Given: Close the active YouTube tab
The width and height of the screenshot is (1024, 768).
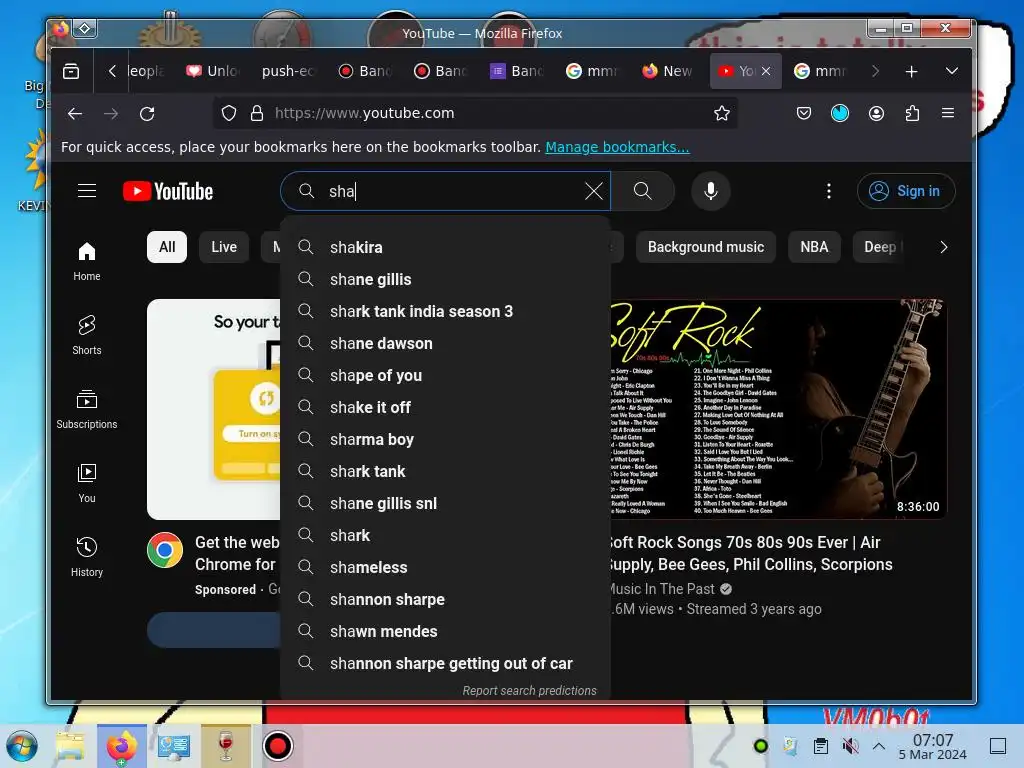Looking at the screenshot, I should tap(766, 71).
